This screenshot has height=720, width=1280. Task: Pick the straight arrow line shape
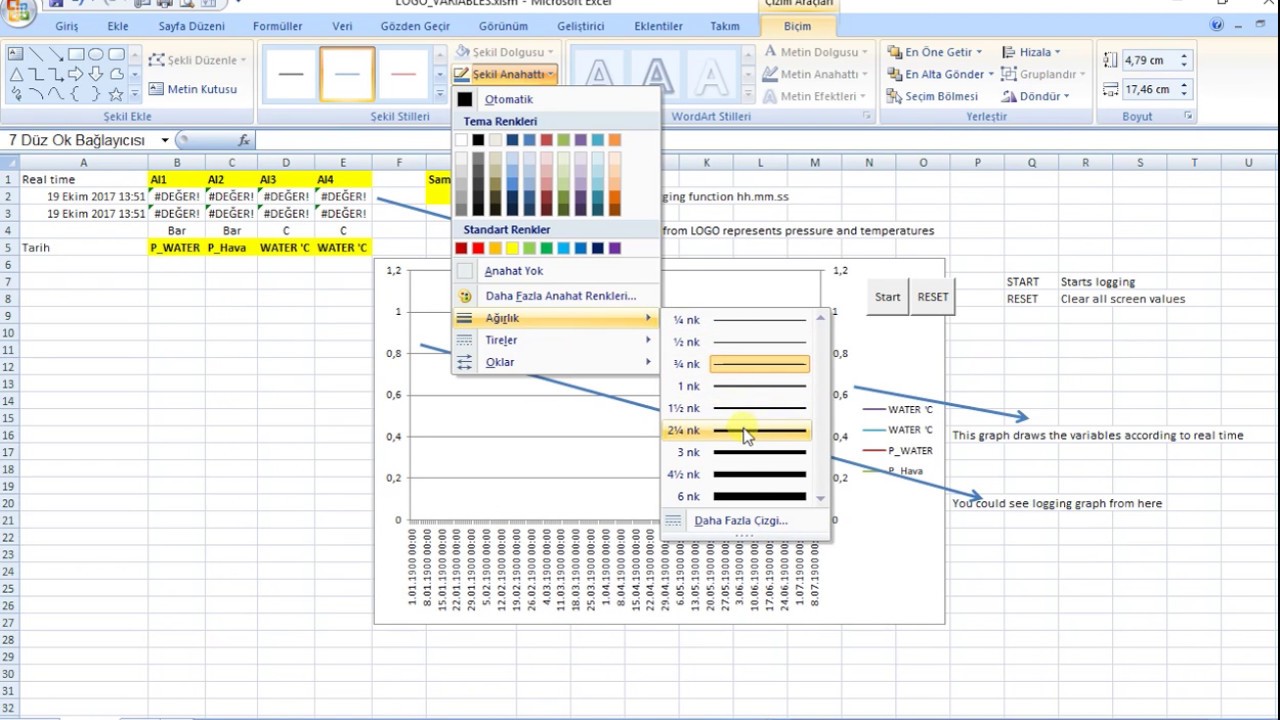[x=56, y=54]
